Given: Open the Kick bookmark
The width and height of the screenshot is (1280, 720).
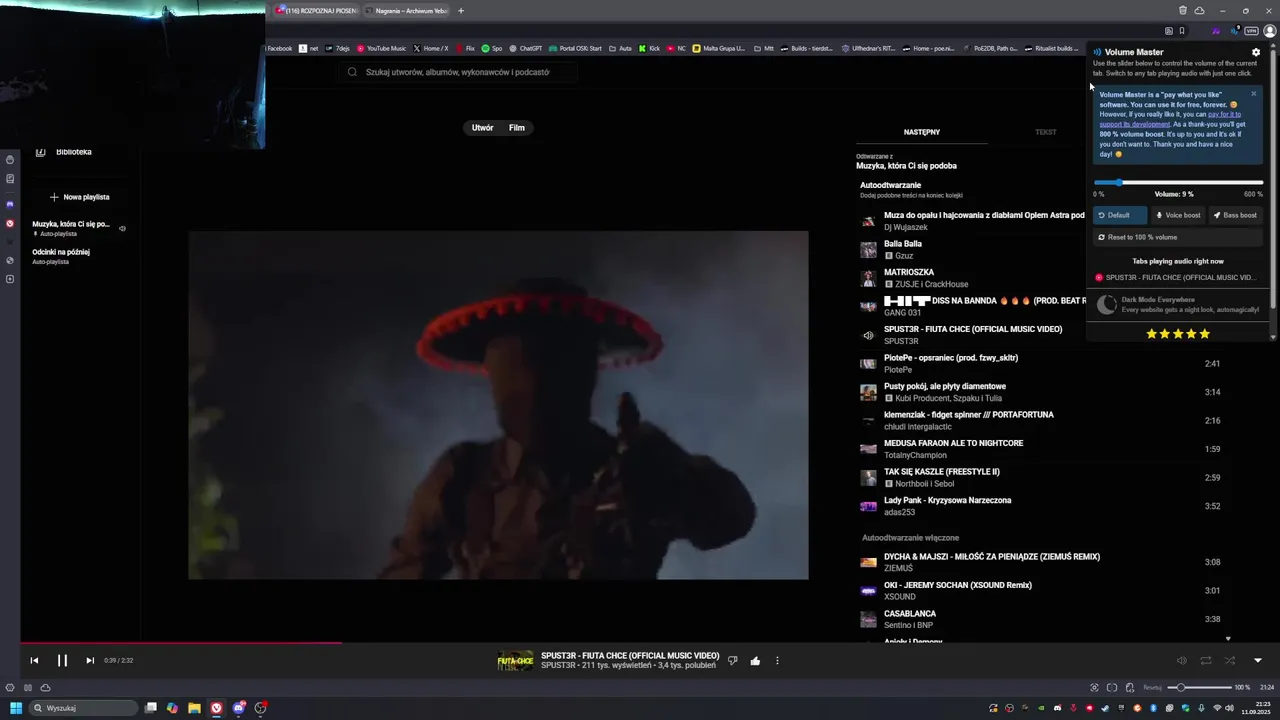Looking at the screenshot, I should coord(648,48).
